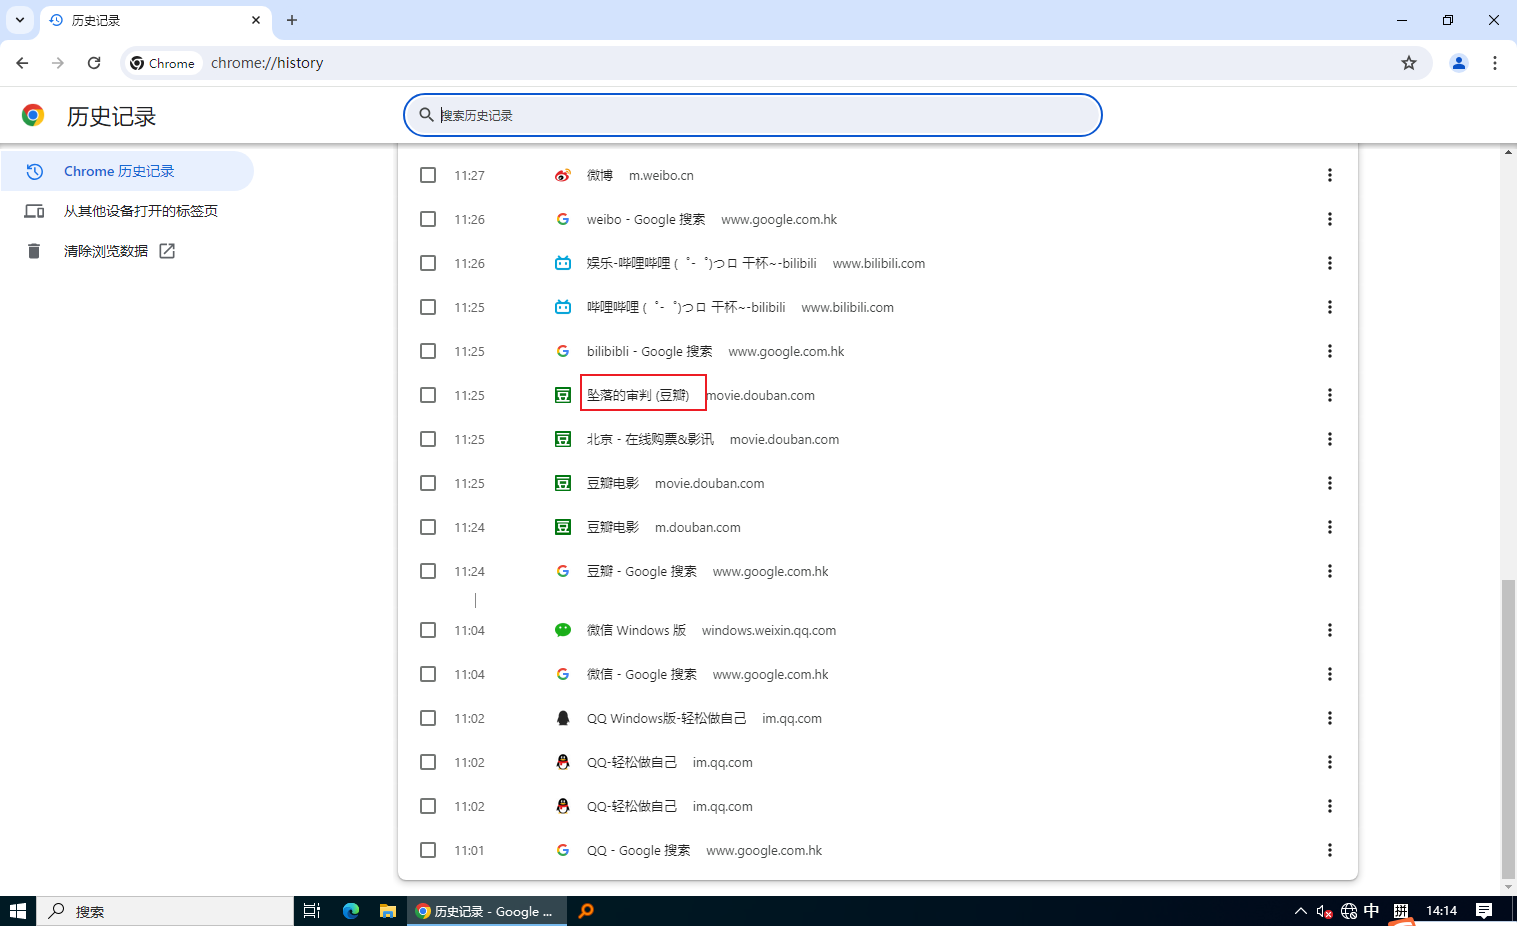This screenshot has height=926, width=1517.
Task: Open 从其他设备打开的标签页 in the sidebar
Action: (140, 211)
